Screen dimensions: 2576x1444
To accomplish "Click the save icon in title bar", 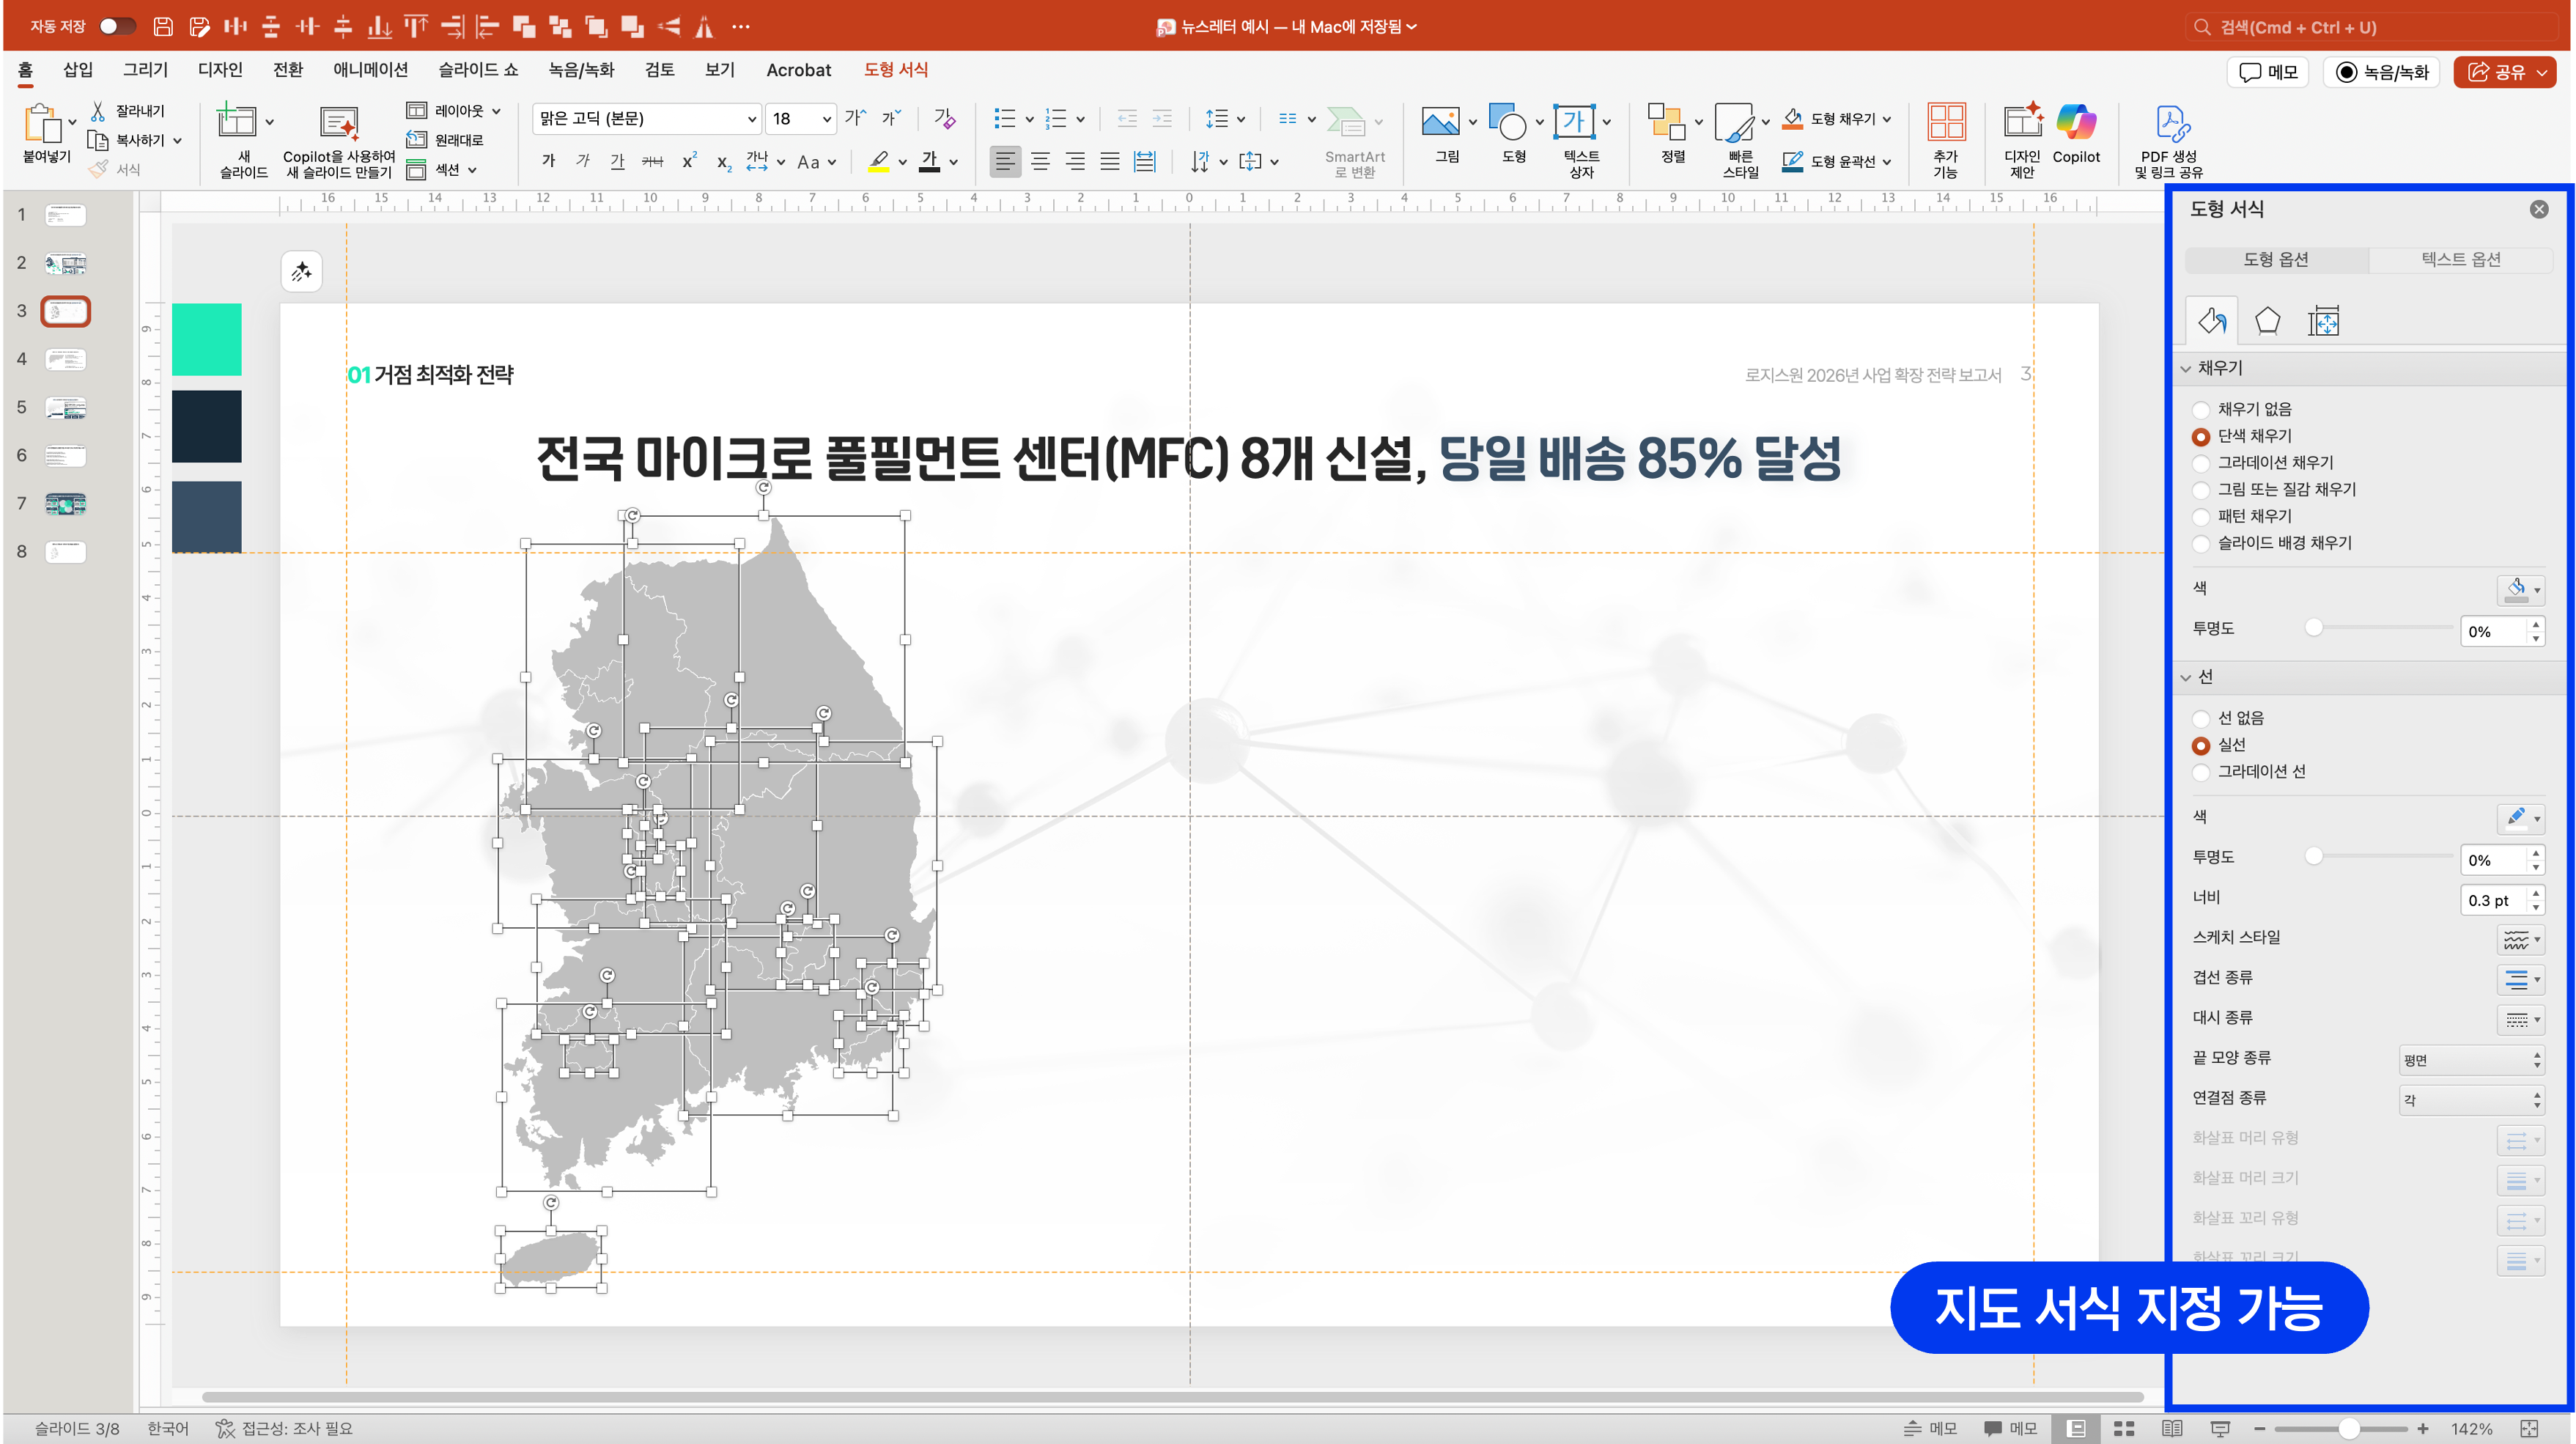I will click(x=163, y=27).
